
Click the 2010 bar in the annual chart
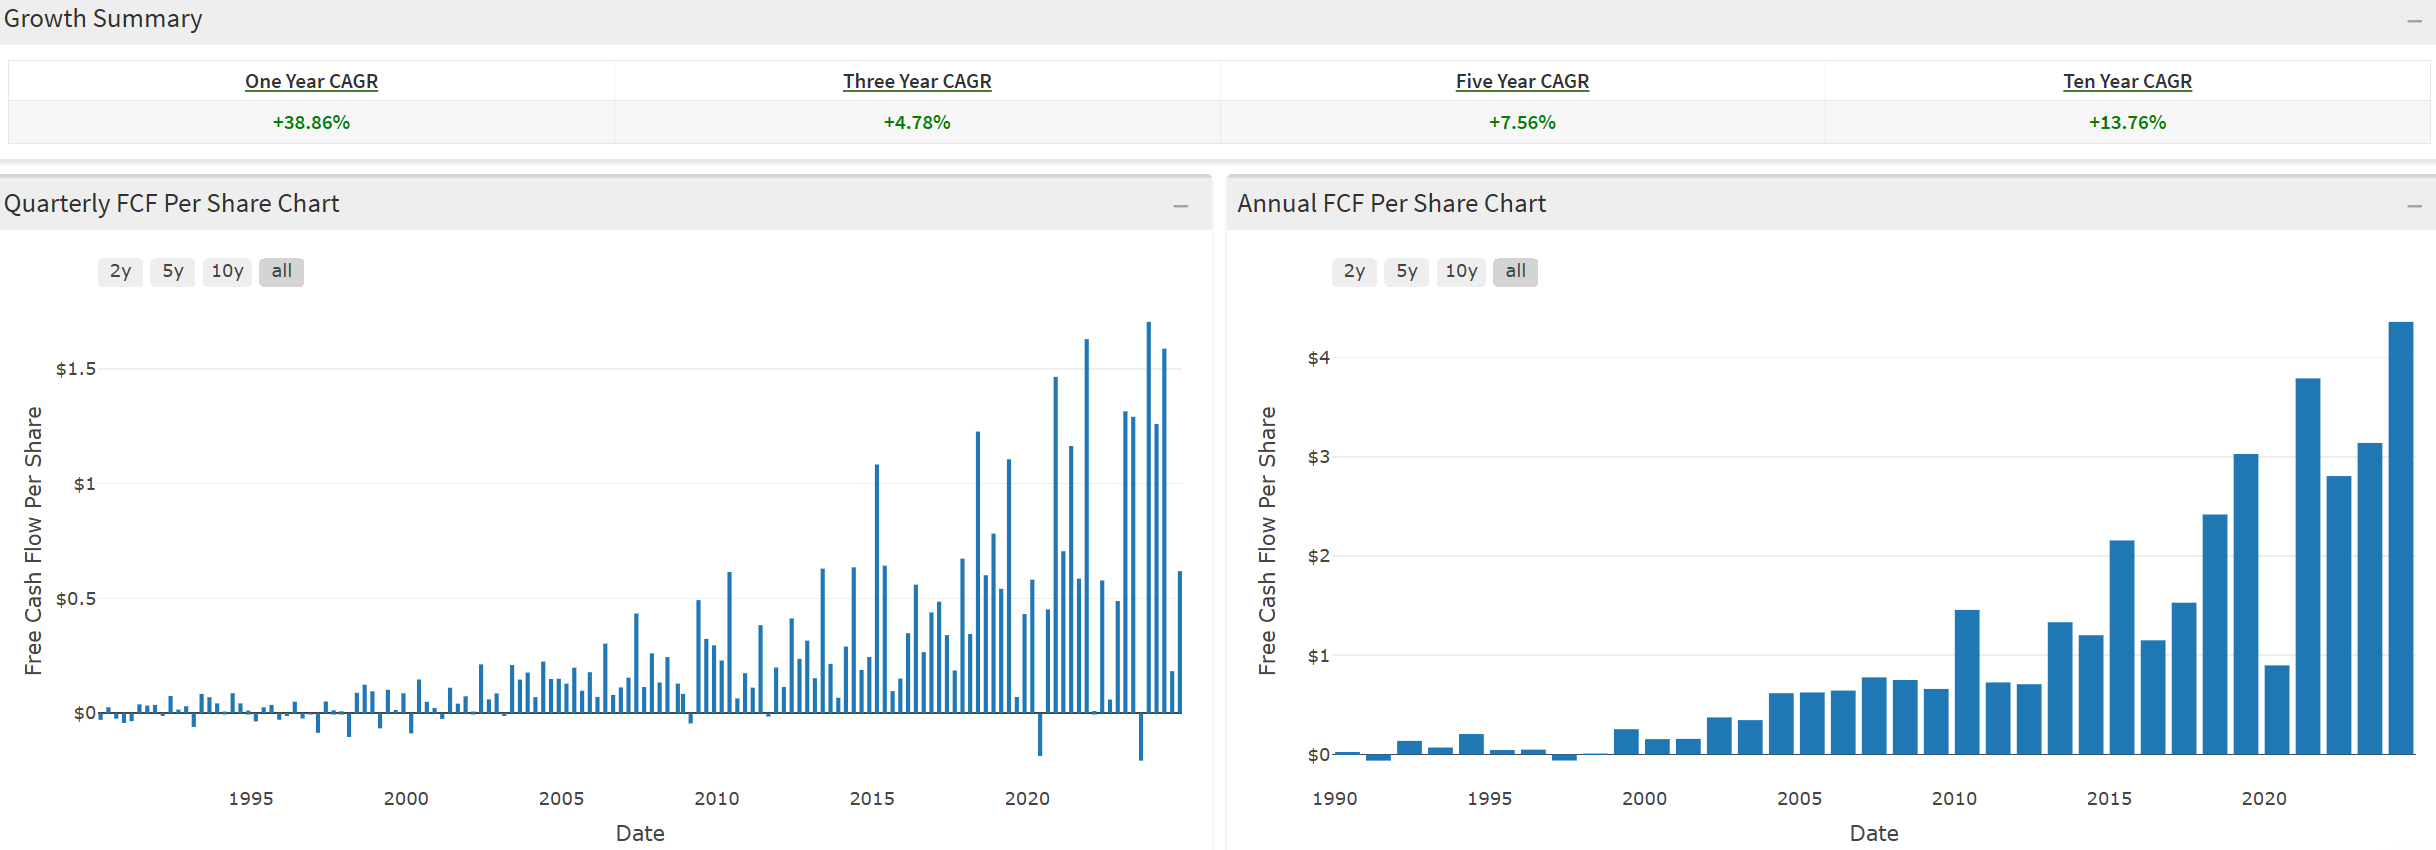coord(1967,682)
